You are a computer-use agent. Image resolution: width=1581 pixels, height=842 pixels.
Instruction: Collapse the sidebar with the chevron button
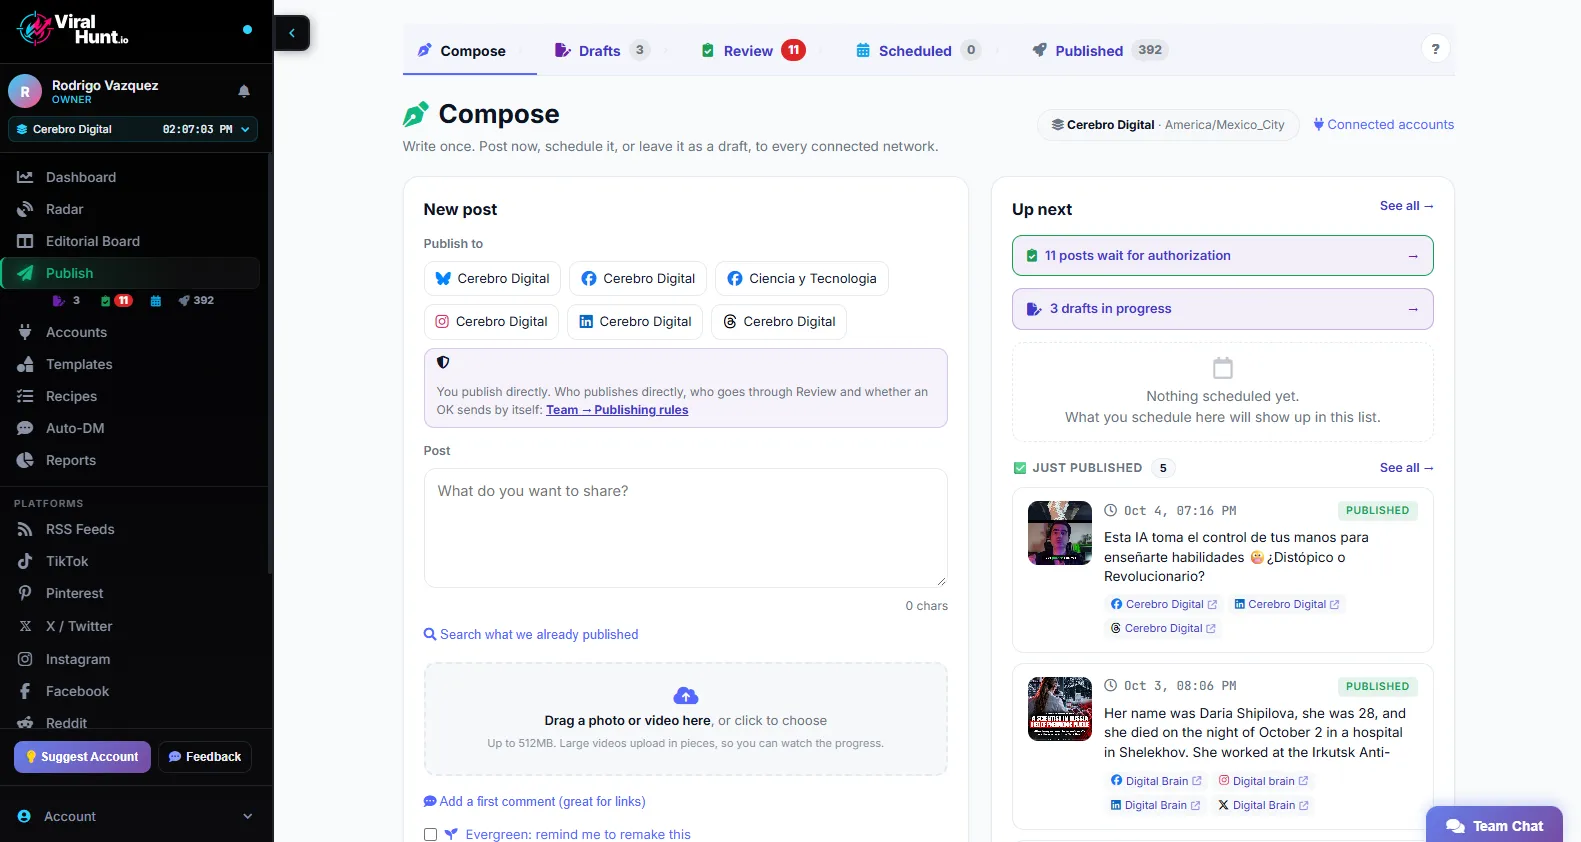292,33
